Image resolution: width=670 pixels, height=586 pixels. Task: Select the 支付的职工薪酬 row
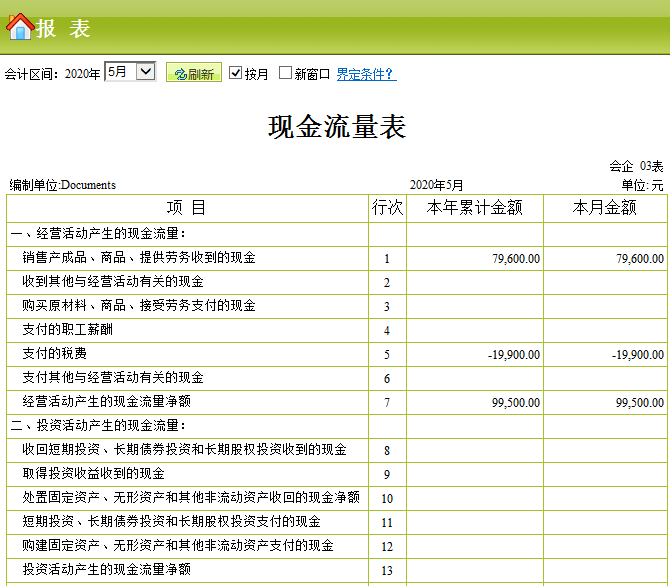pyautogui.click(x=337, y=330)
